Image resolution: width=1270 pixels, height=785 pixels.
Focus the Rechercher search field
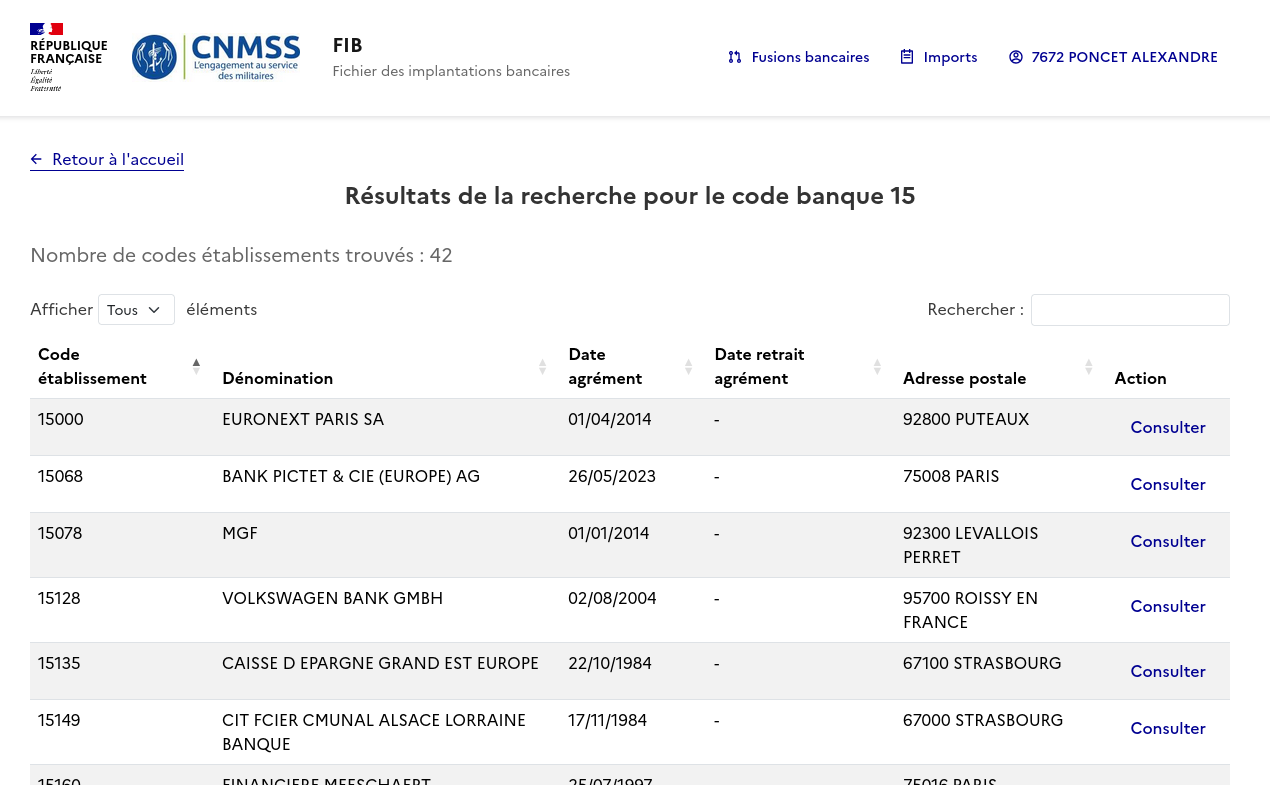click(x=1130, y=310)
